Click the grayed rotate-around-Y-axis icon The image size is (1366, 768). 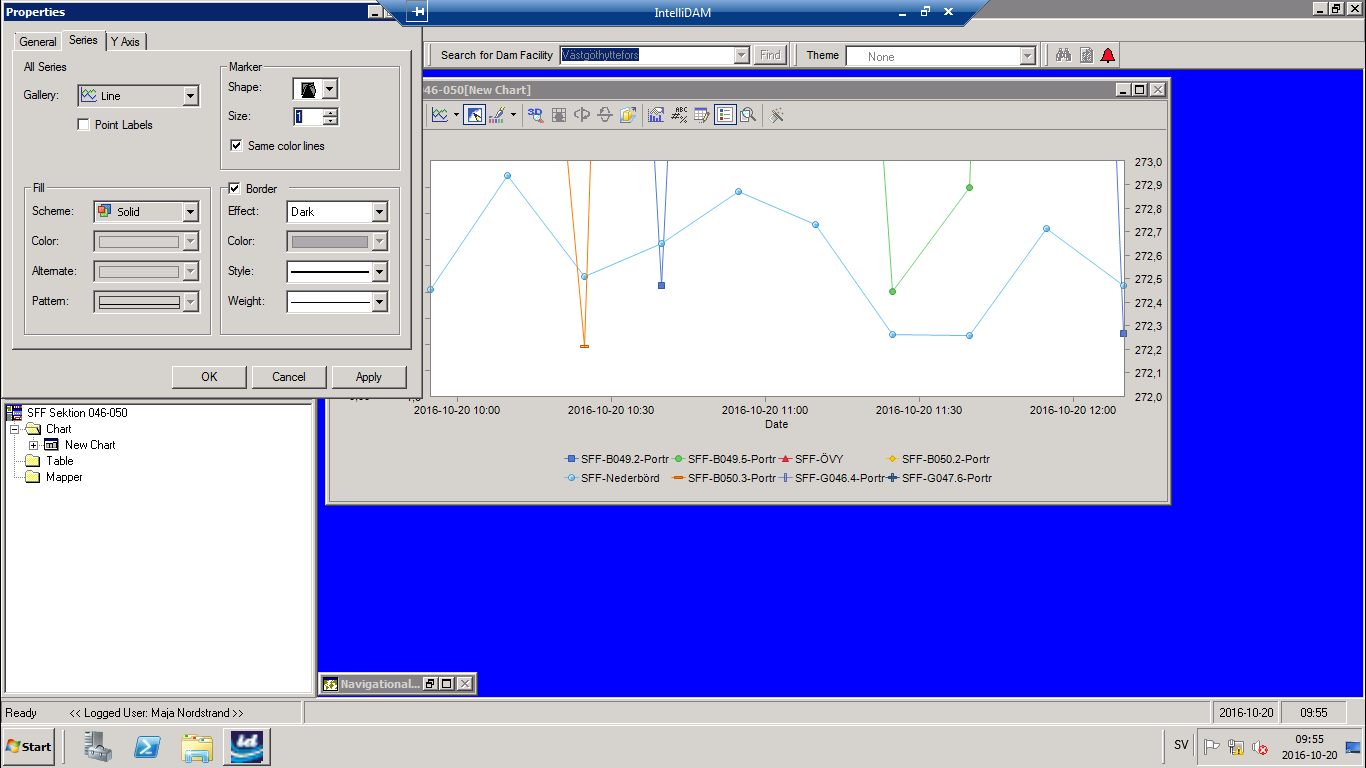tap(582, 115)
